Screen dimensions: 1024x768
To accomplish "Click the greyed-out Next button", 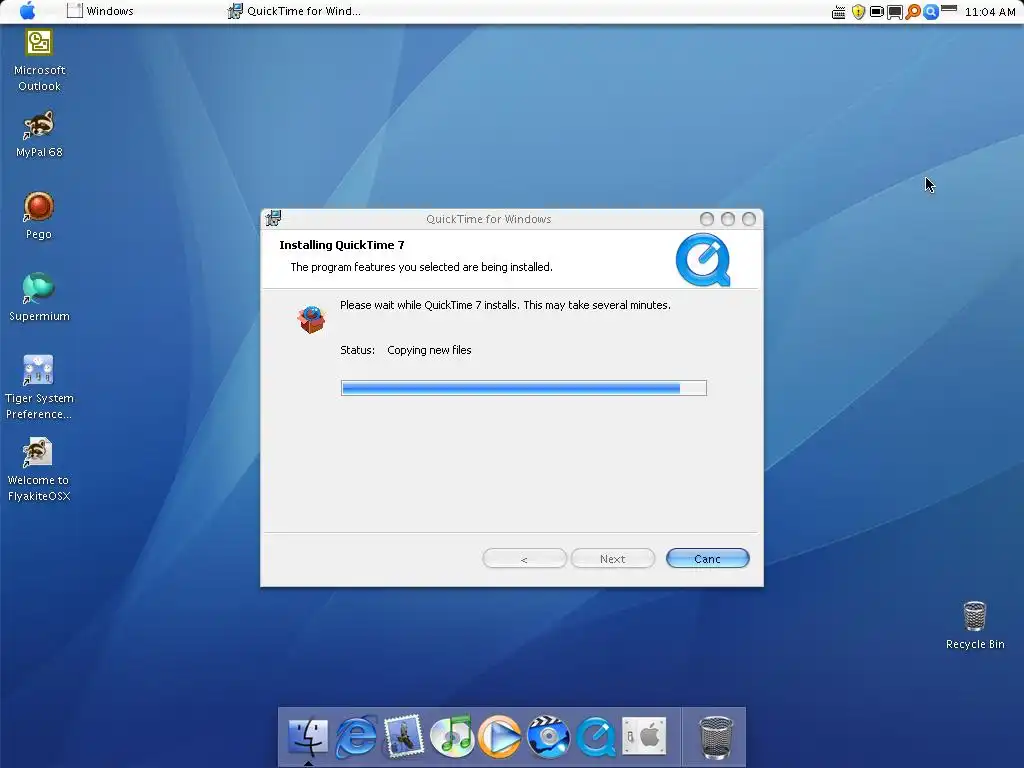I will [613, 558].
